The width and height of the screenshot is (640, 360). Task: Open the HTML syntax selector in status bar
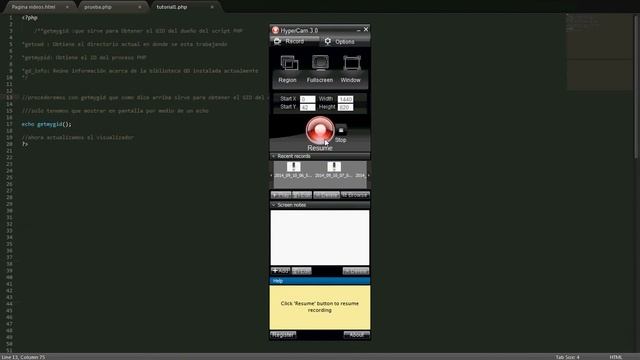point(616,357)
